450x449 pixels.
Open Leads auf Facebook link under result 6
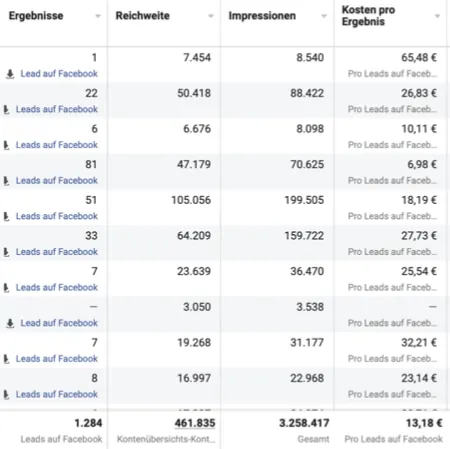click(57, 145)
